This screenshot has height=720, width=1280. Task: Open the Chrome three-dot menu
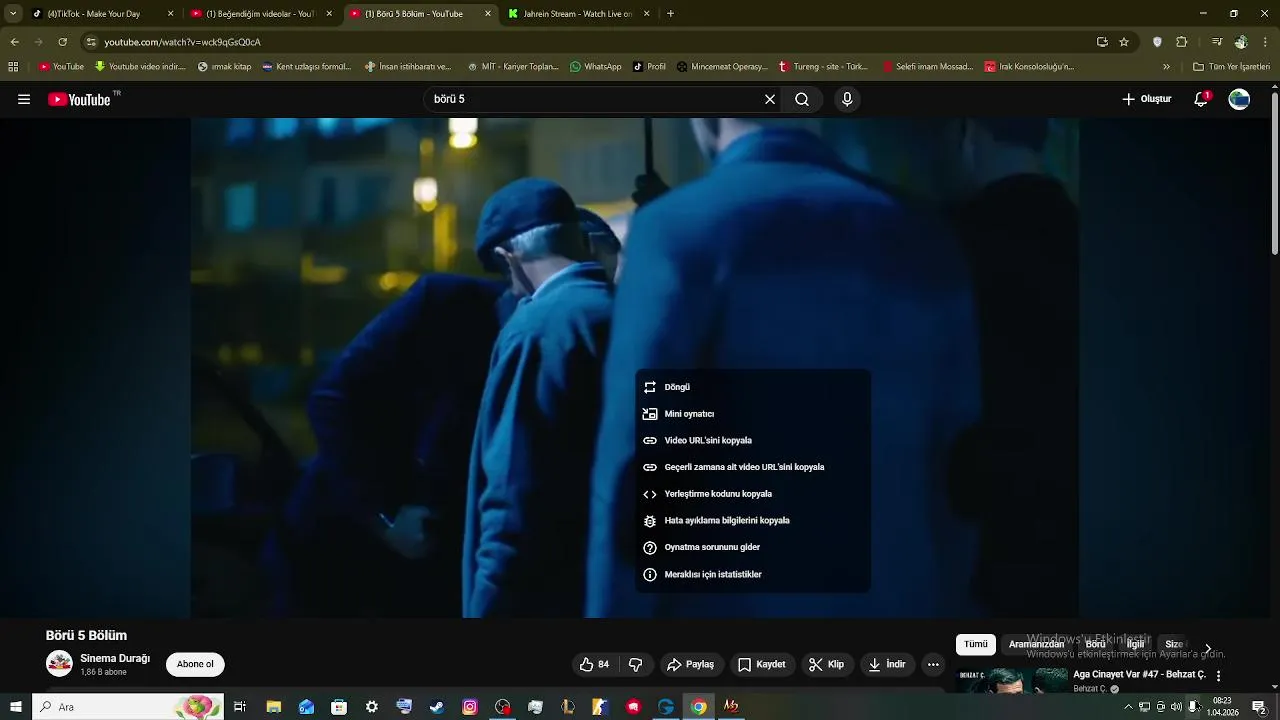[1266, 42]
